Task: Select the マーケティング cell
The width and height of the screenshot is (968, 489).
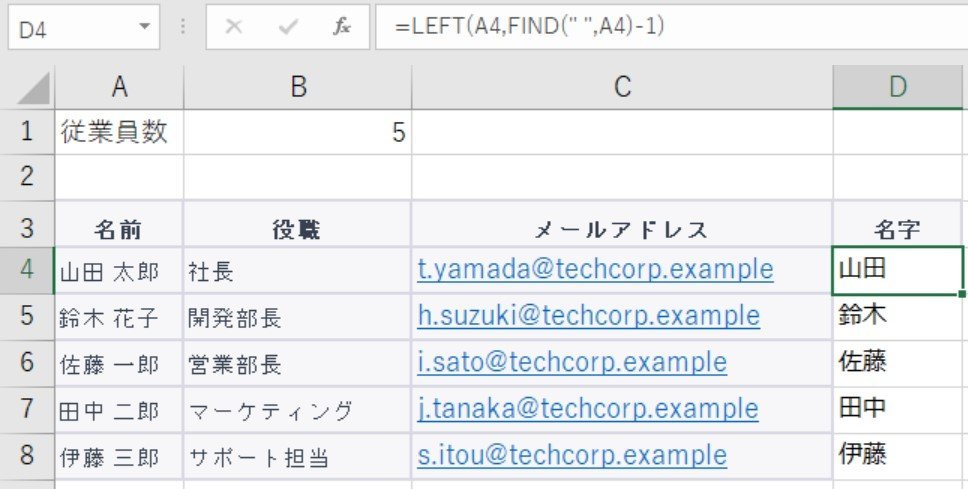Action: (x=298, y=410)
